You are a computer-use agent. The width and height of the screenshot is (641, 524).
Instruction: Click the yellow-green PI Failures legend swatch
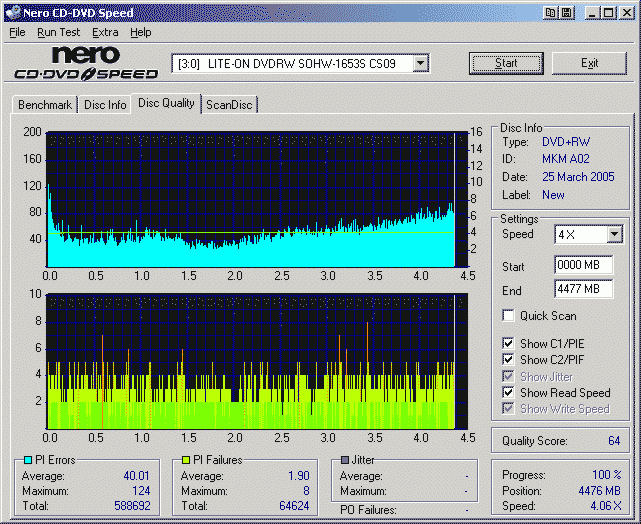[x=186, y=460]
